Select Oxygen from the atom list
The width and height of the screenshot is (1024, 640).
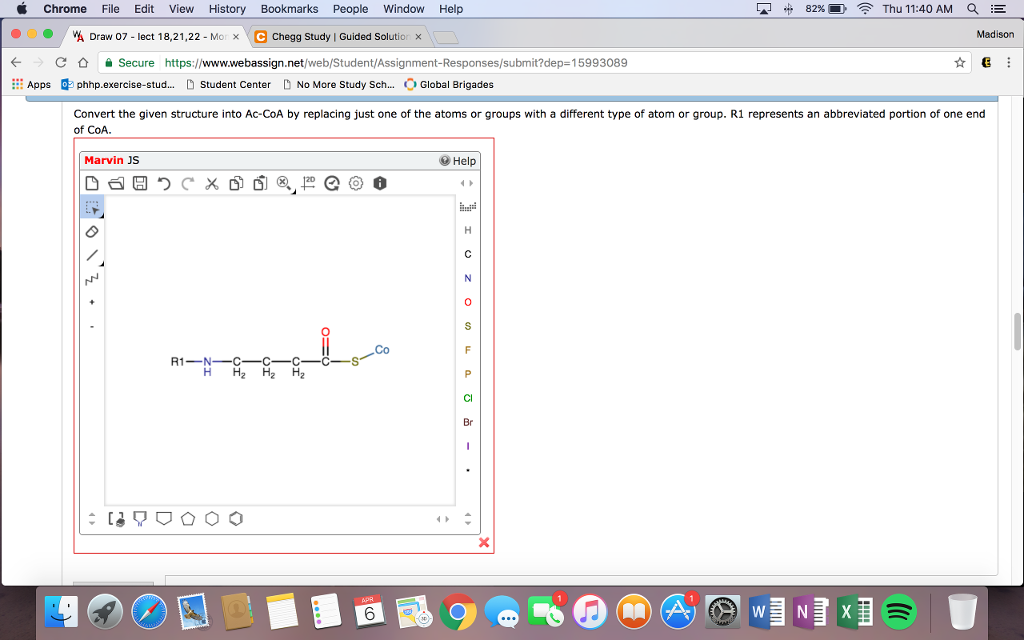tap(468, 302)
